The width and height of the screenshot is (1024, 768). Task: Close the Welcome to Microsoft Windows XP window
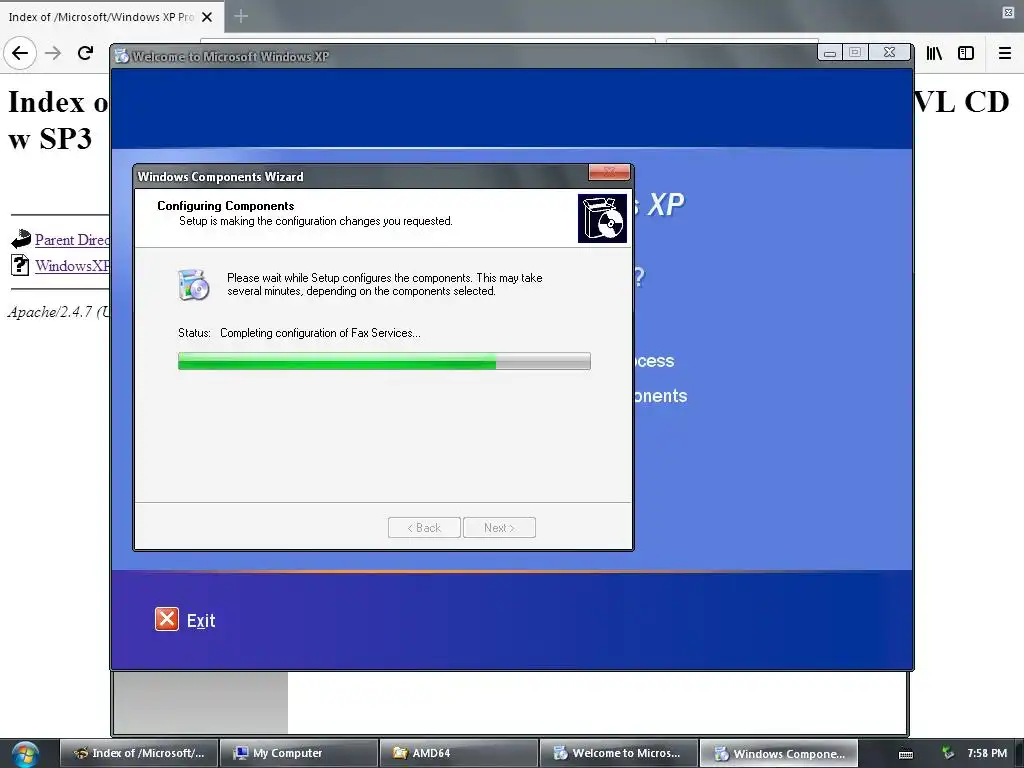tap(889, 53)
